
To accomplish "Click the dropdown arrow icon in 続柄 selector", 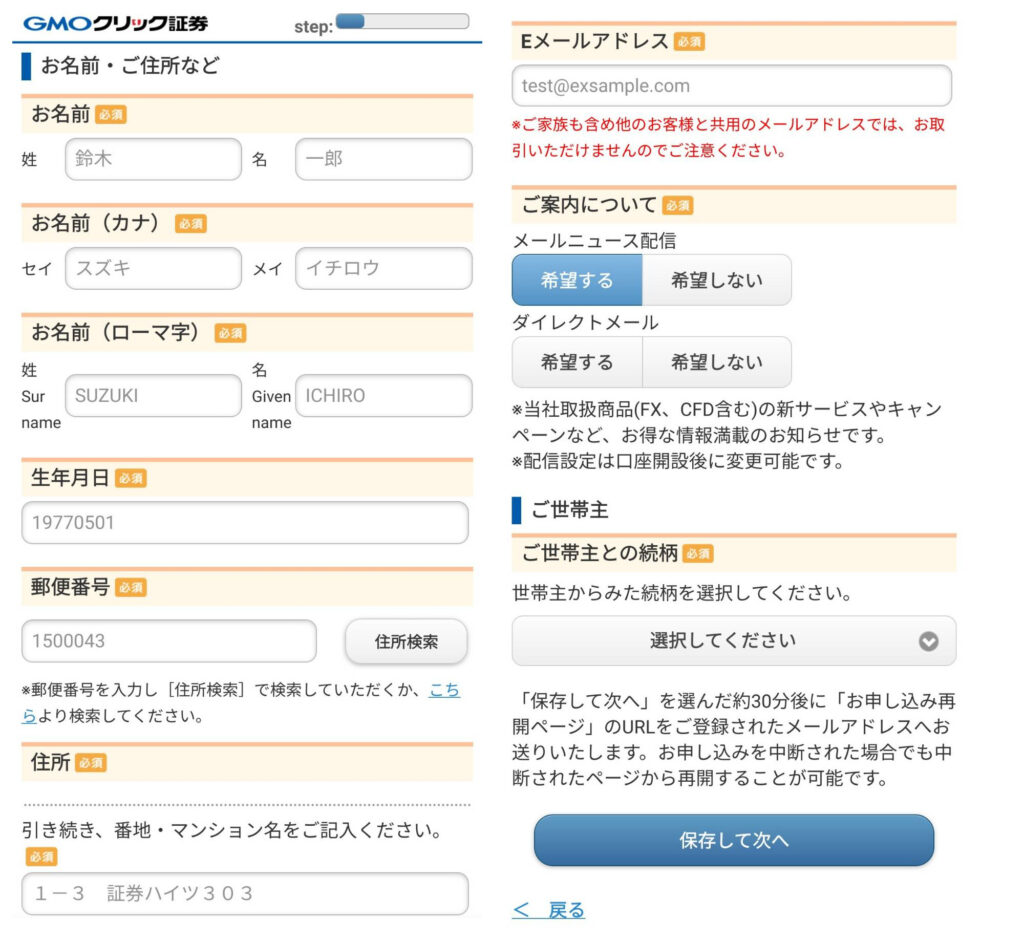I will point(928,641).
